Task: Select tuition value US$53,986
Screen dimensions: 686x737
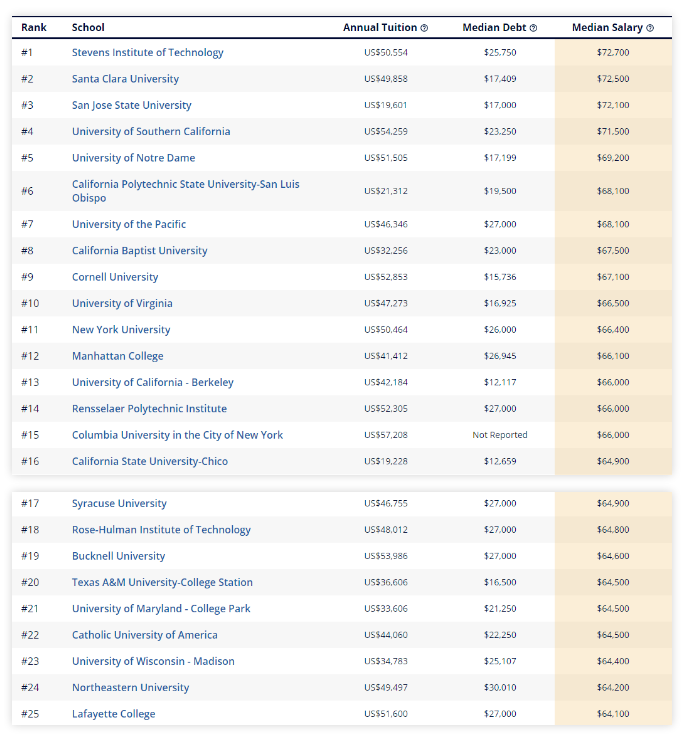Action: 386,557
